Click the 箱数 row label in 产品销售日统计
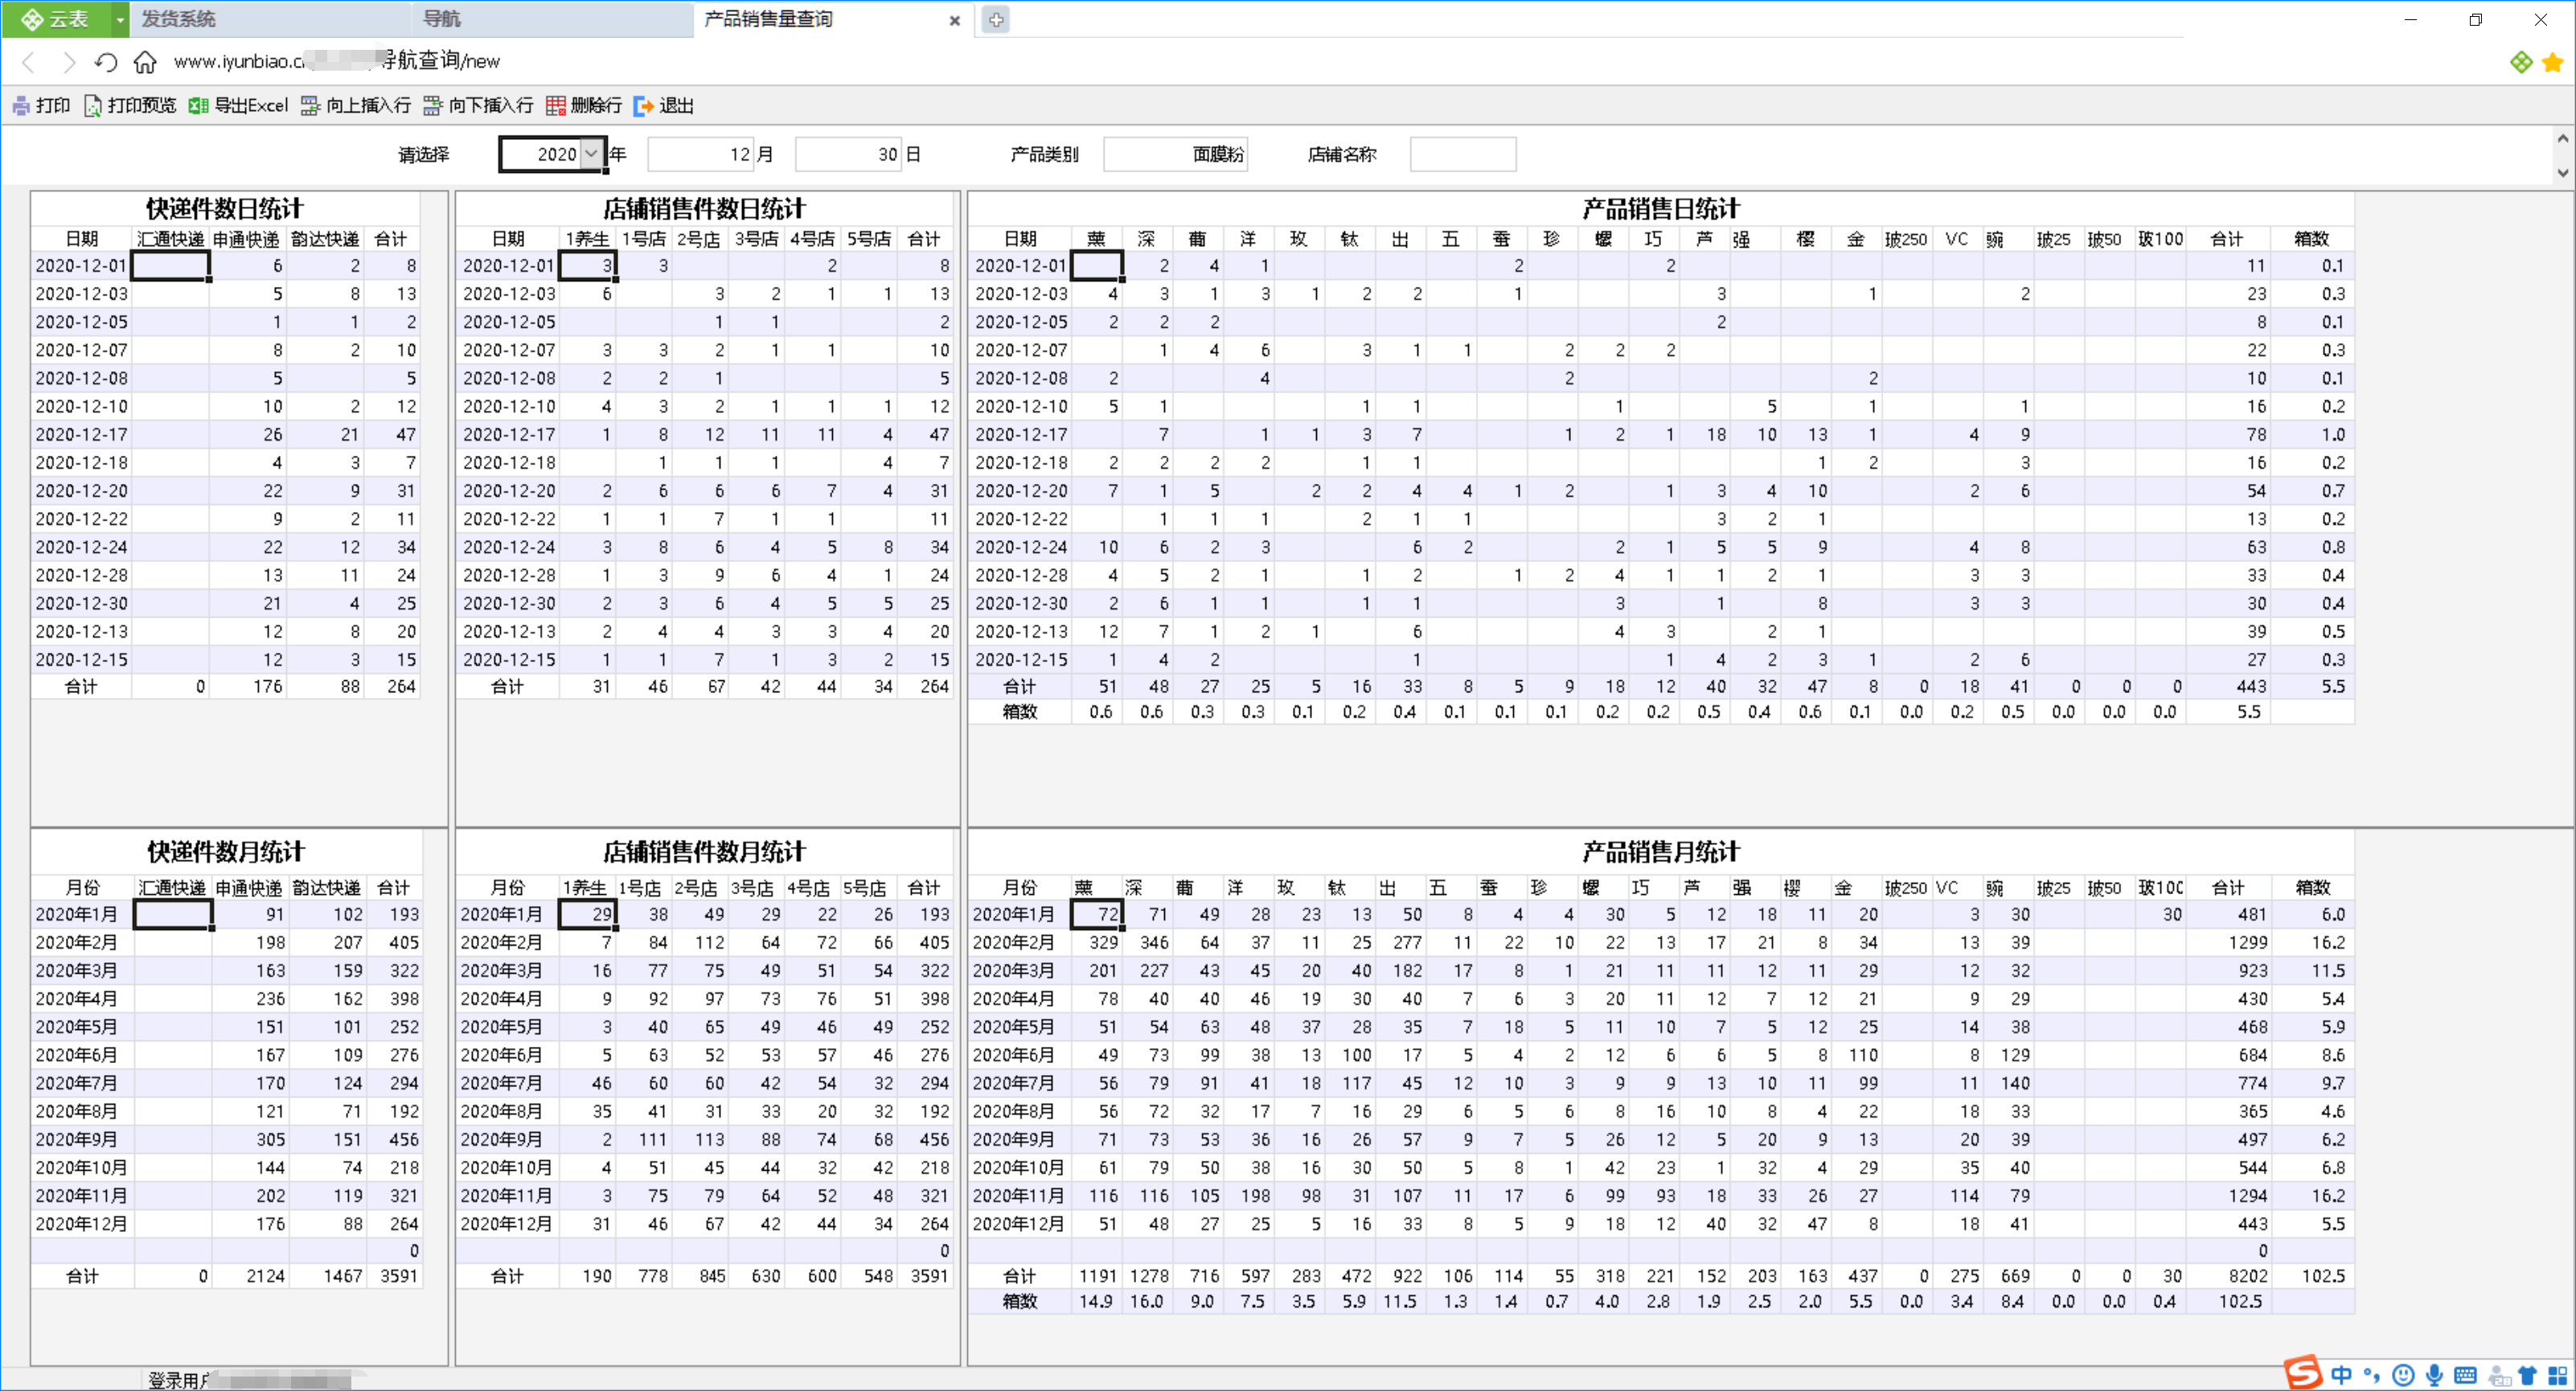 coord(1020,712)
